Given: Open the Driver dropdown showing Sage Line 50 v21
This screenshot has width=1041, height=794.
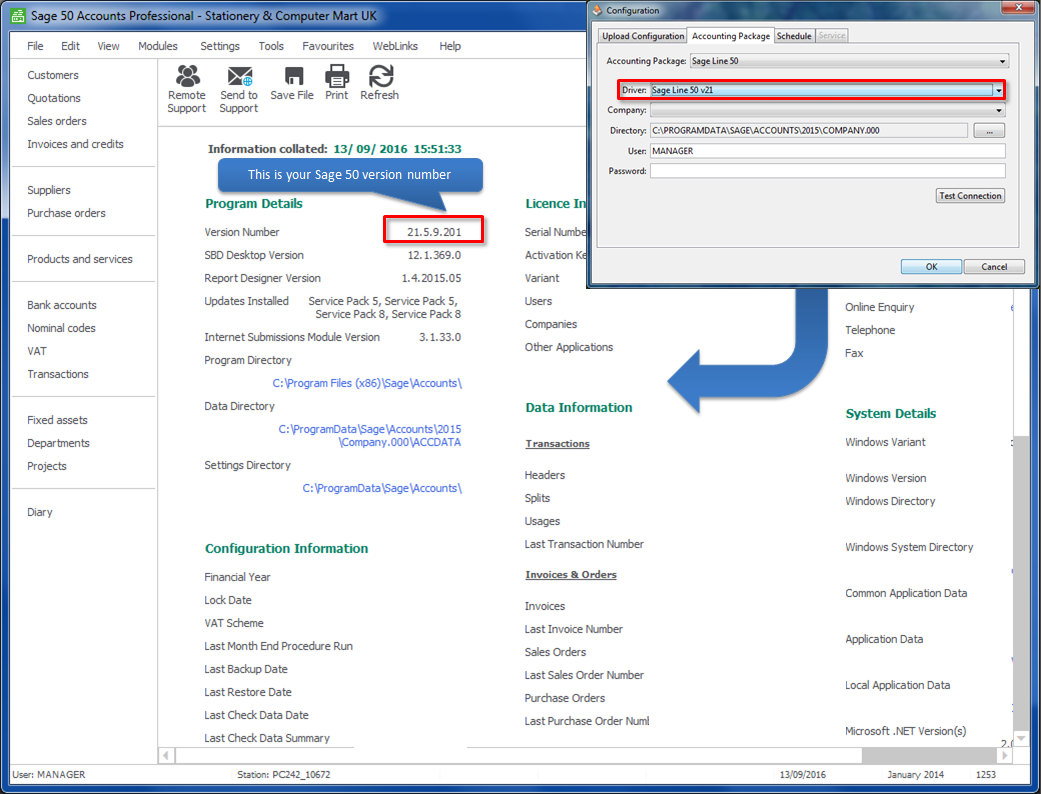Looking at the screenshot, I should 998,89.
